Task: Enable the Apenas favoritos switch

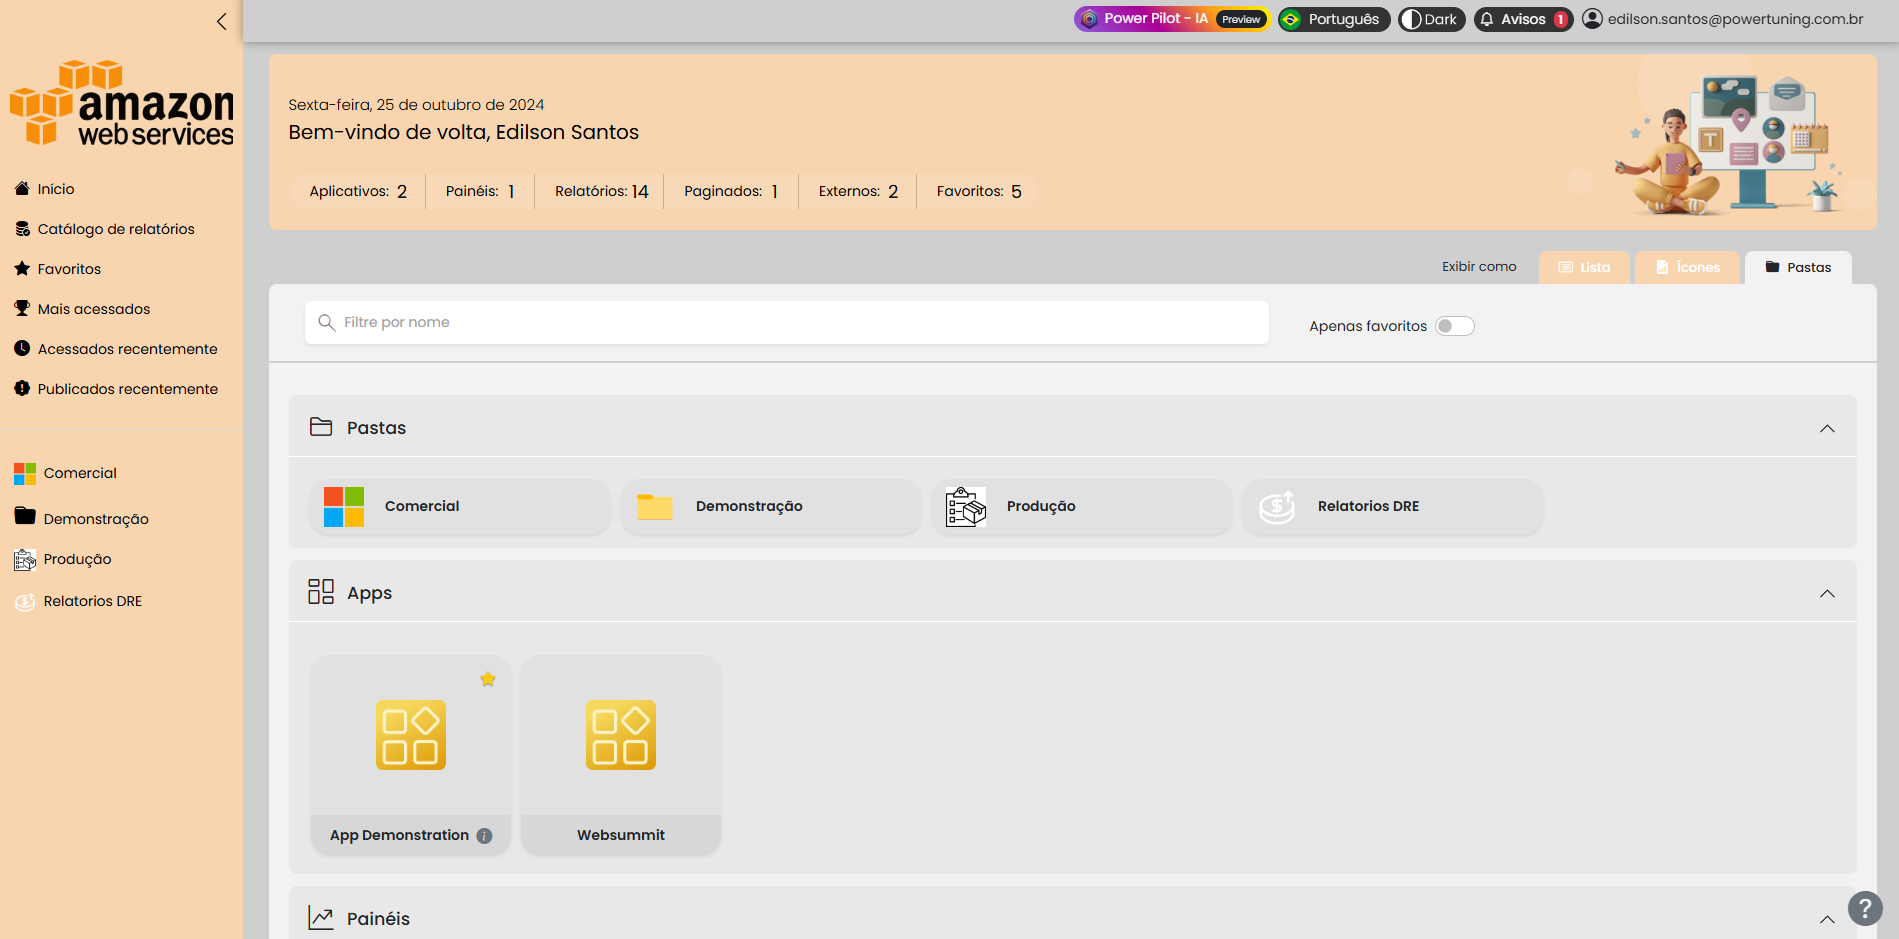Action: click(x=1454, y=326)
